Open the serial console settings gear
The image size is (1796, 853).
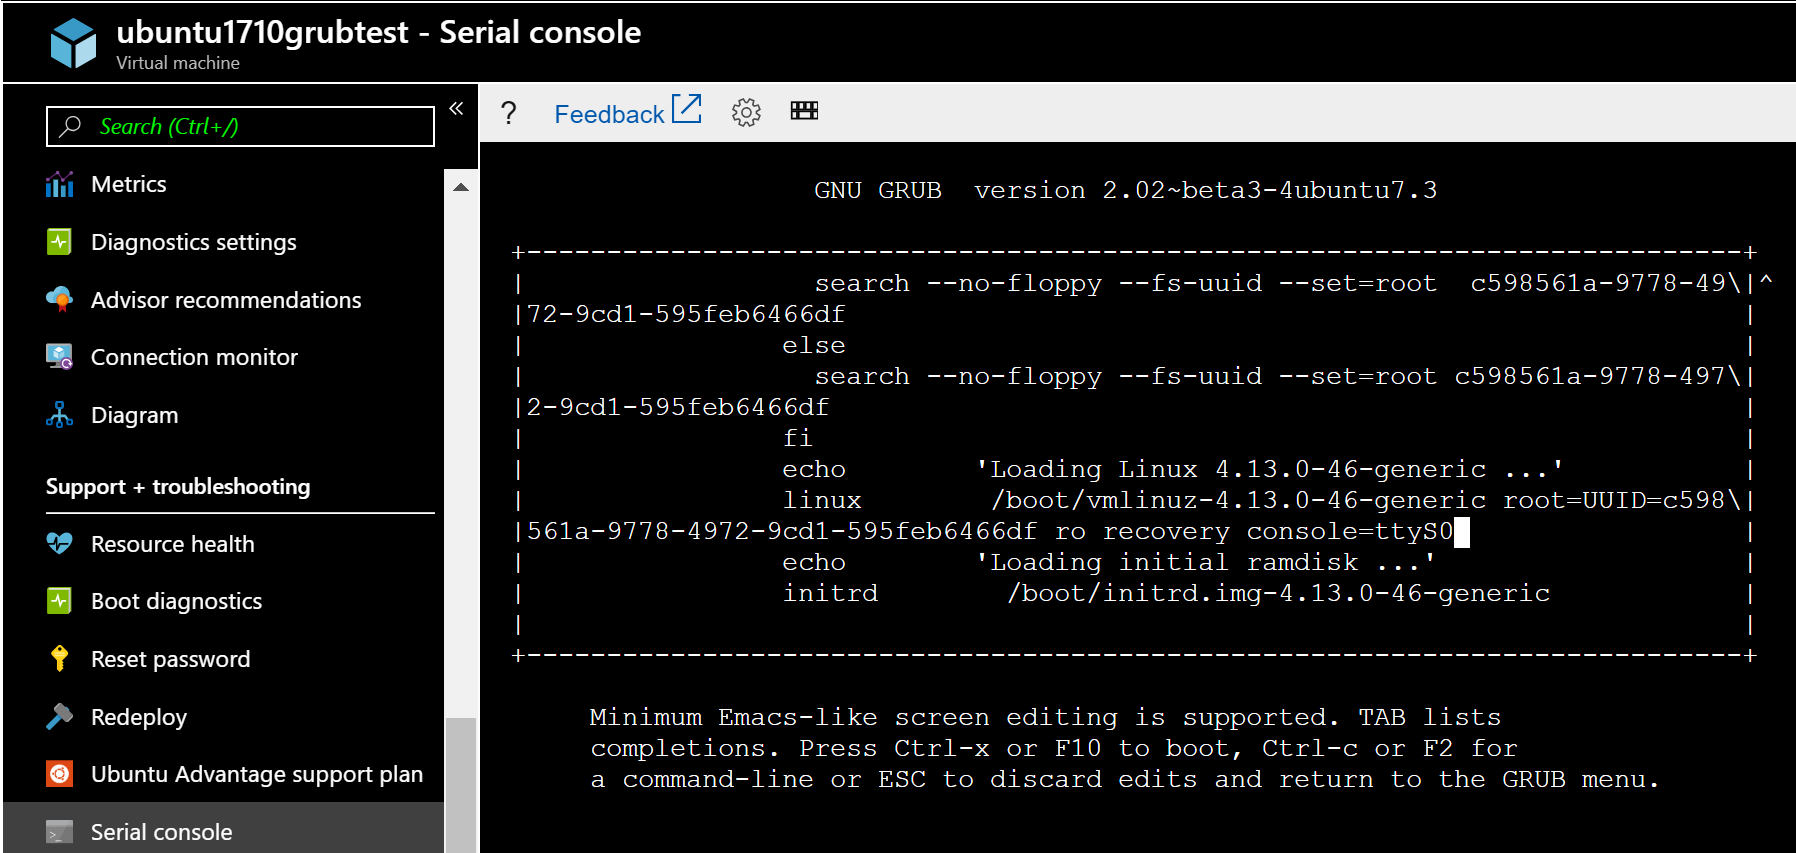(745, 113)
